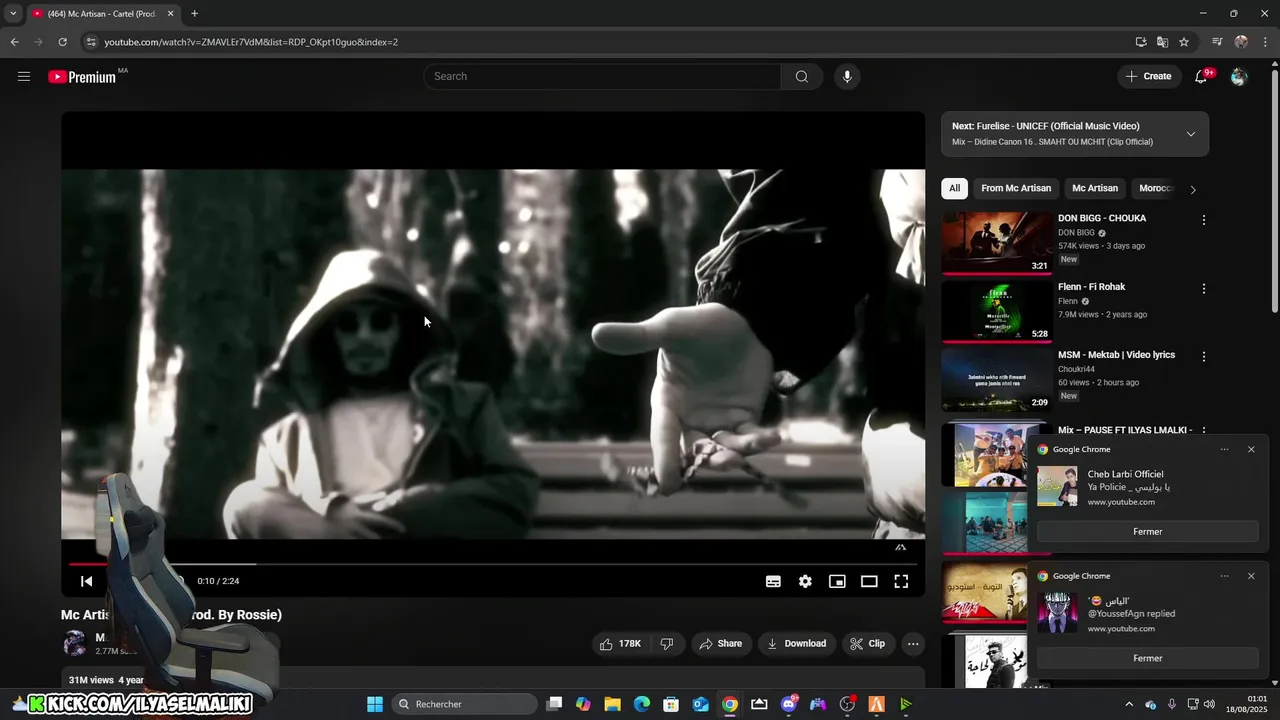Open taskbar volume control
The height and width of the screenshot is (720, 1280).
(1209, 704)
